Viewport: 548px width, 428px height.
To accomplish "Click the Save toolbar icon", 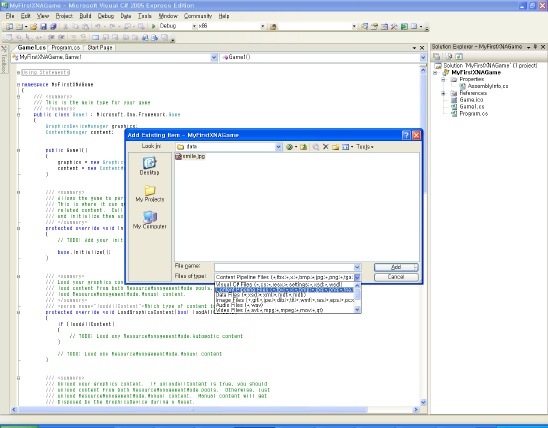I will pyautogui.click(x=43, y=27).
